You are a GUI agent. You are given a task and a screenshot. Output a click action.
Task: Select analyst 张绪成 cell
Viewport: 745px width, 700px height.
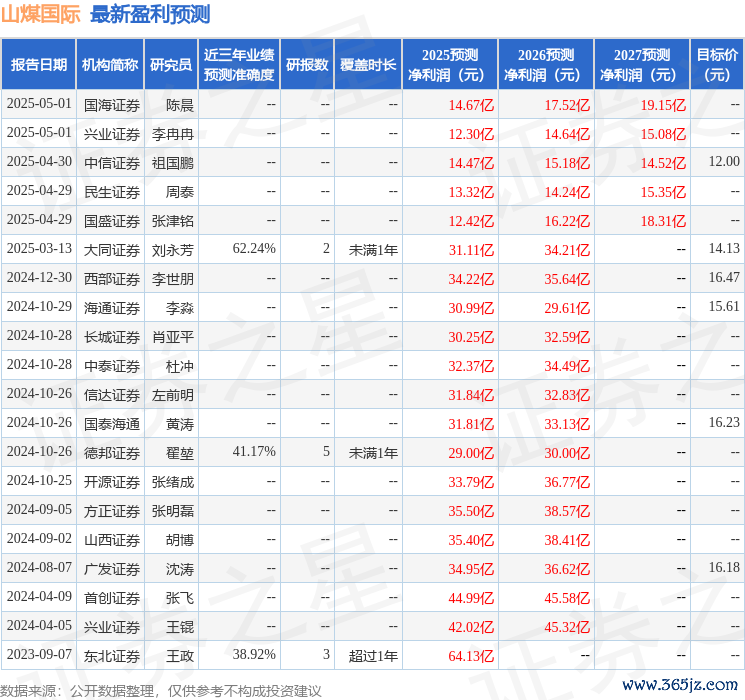pos(172,482)
